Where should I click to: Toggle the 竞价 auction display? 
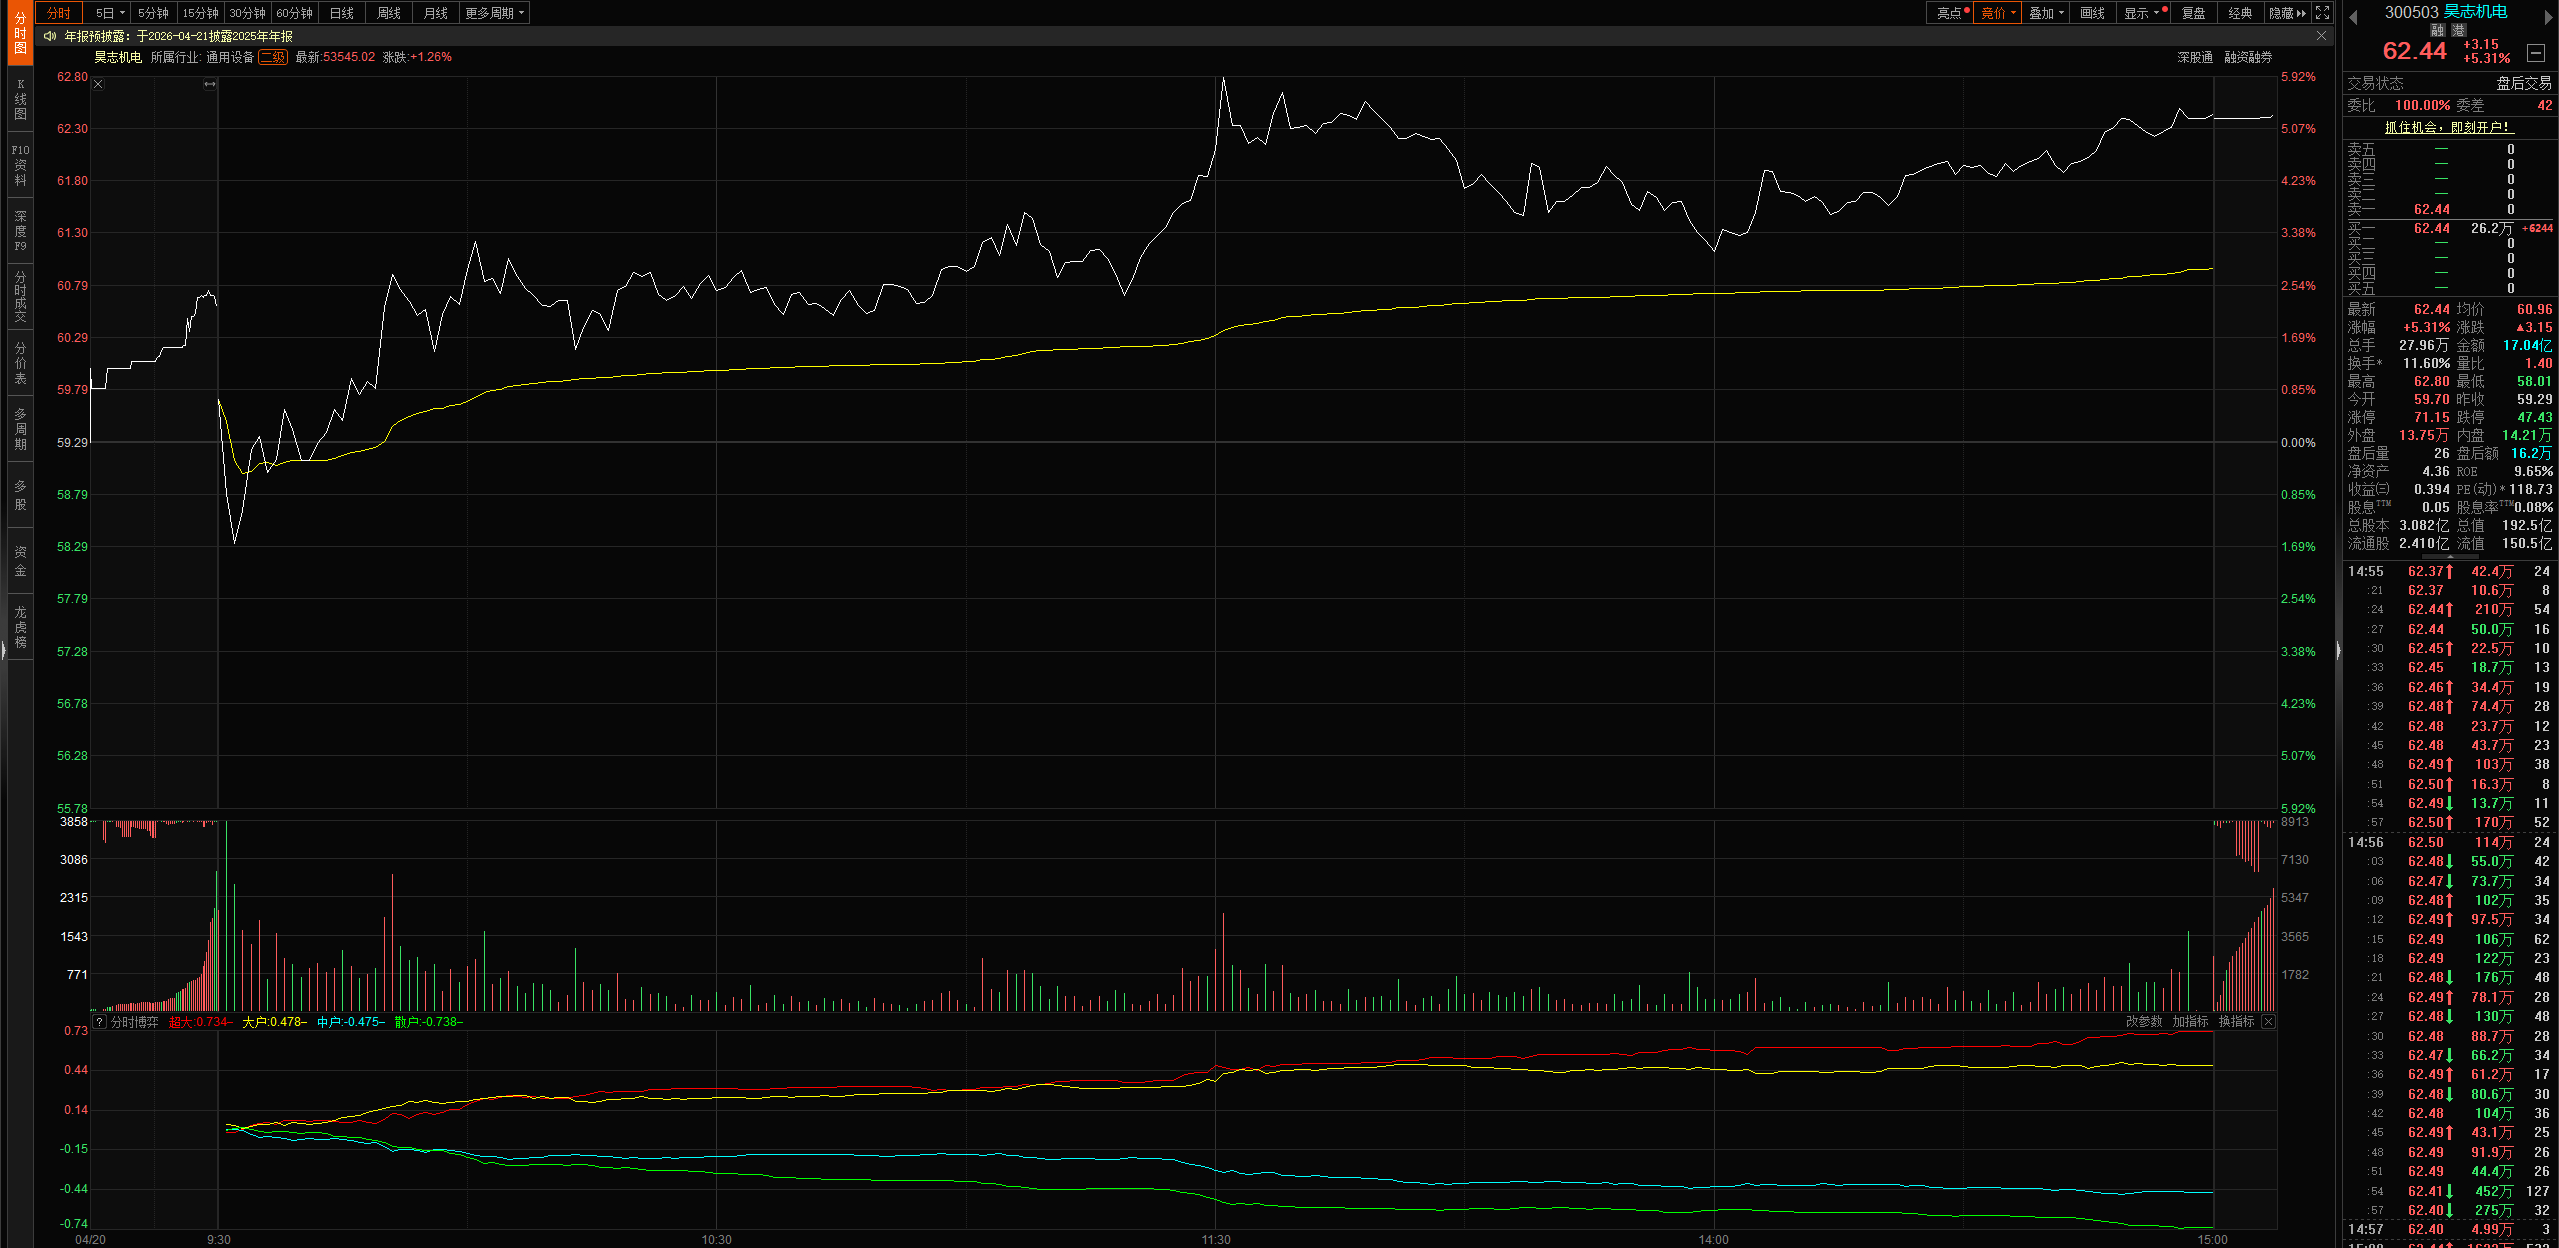tap(1998, 13)
